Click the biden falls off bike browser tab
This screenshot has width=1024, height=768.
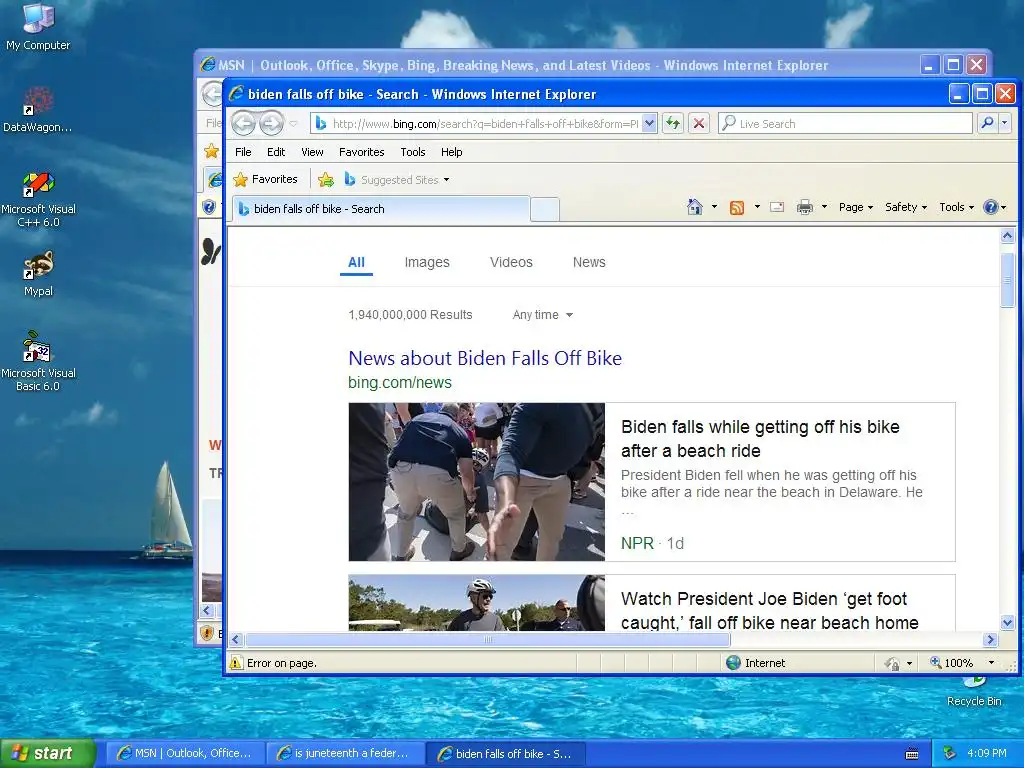point(381,209)
